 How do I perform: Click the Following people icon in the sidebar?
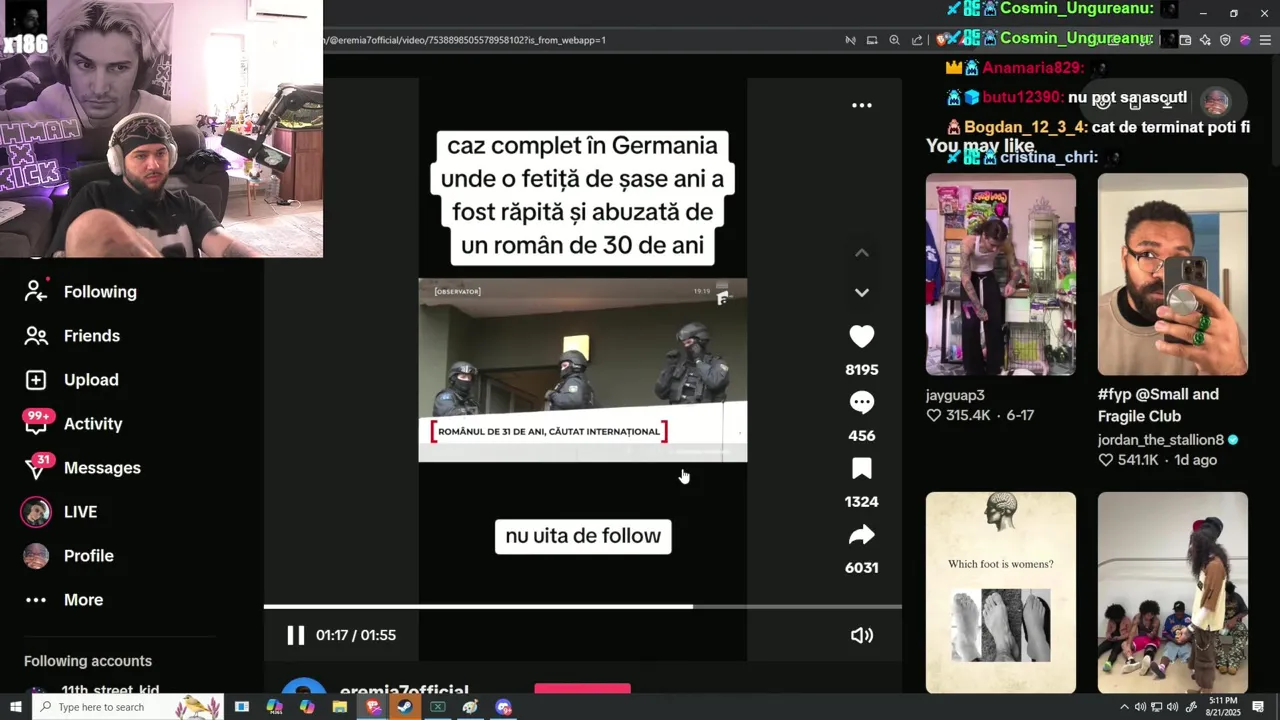coord(36,291)
